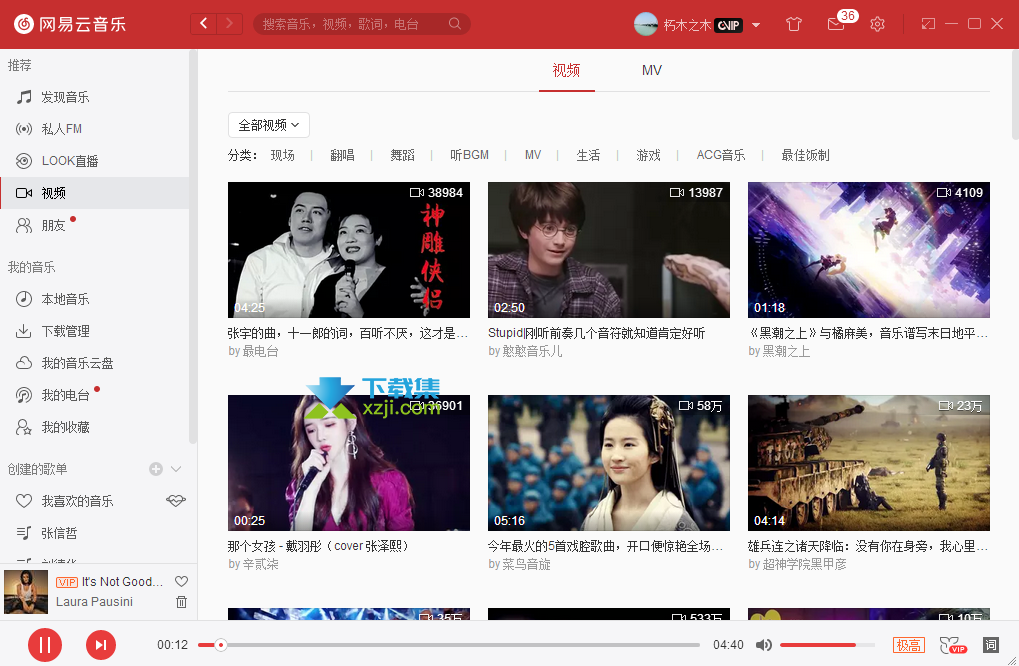The width and height of the screenshot is (1019, 666).
Task: Filter by 生活 category
Action: click(588, 155)
